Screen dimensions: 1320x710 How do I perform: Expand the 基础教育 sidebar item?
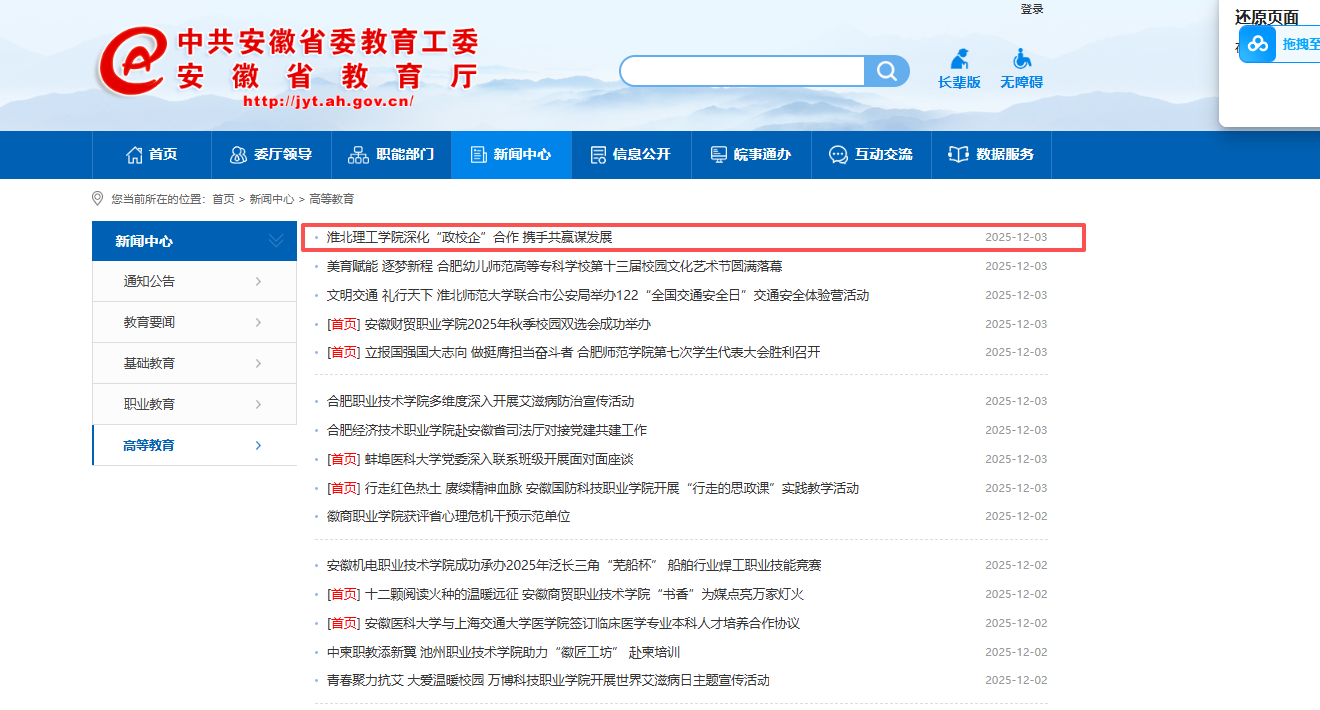pos(258,364)
